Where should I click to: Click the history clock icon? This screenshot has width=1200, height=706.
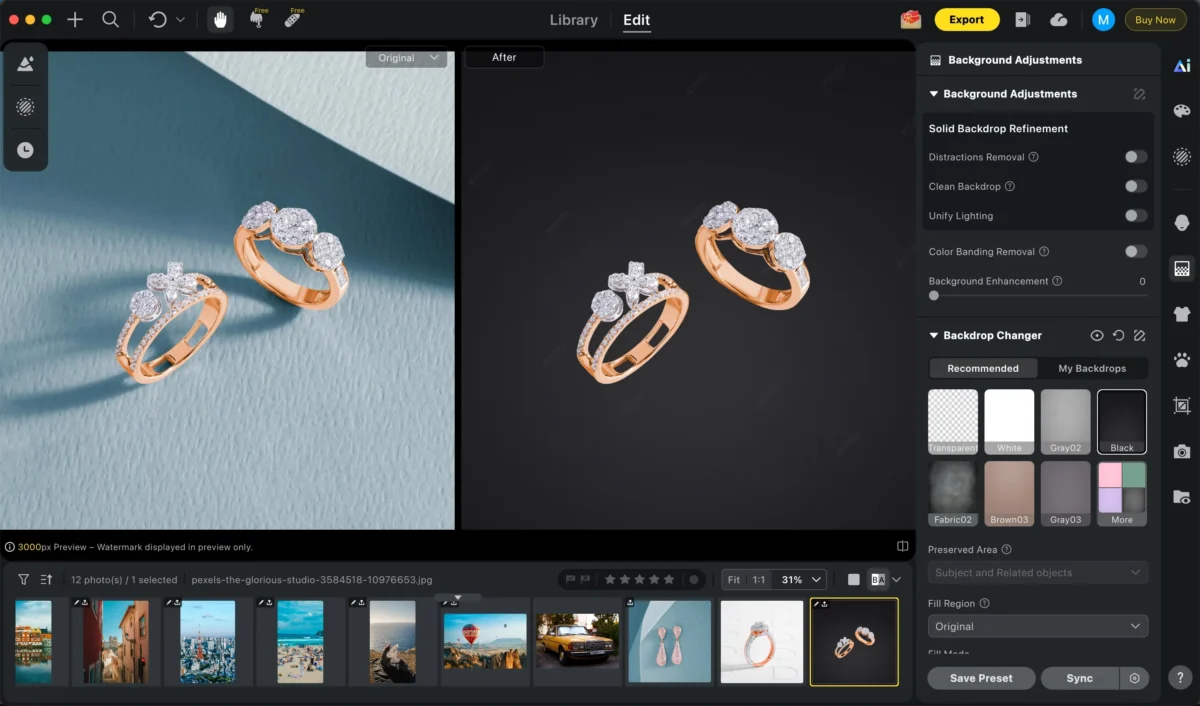25,150
